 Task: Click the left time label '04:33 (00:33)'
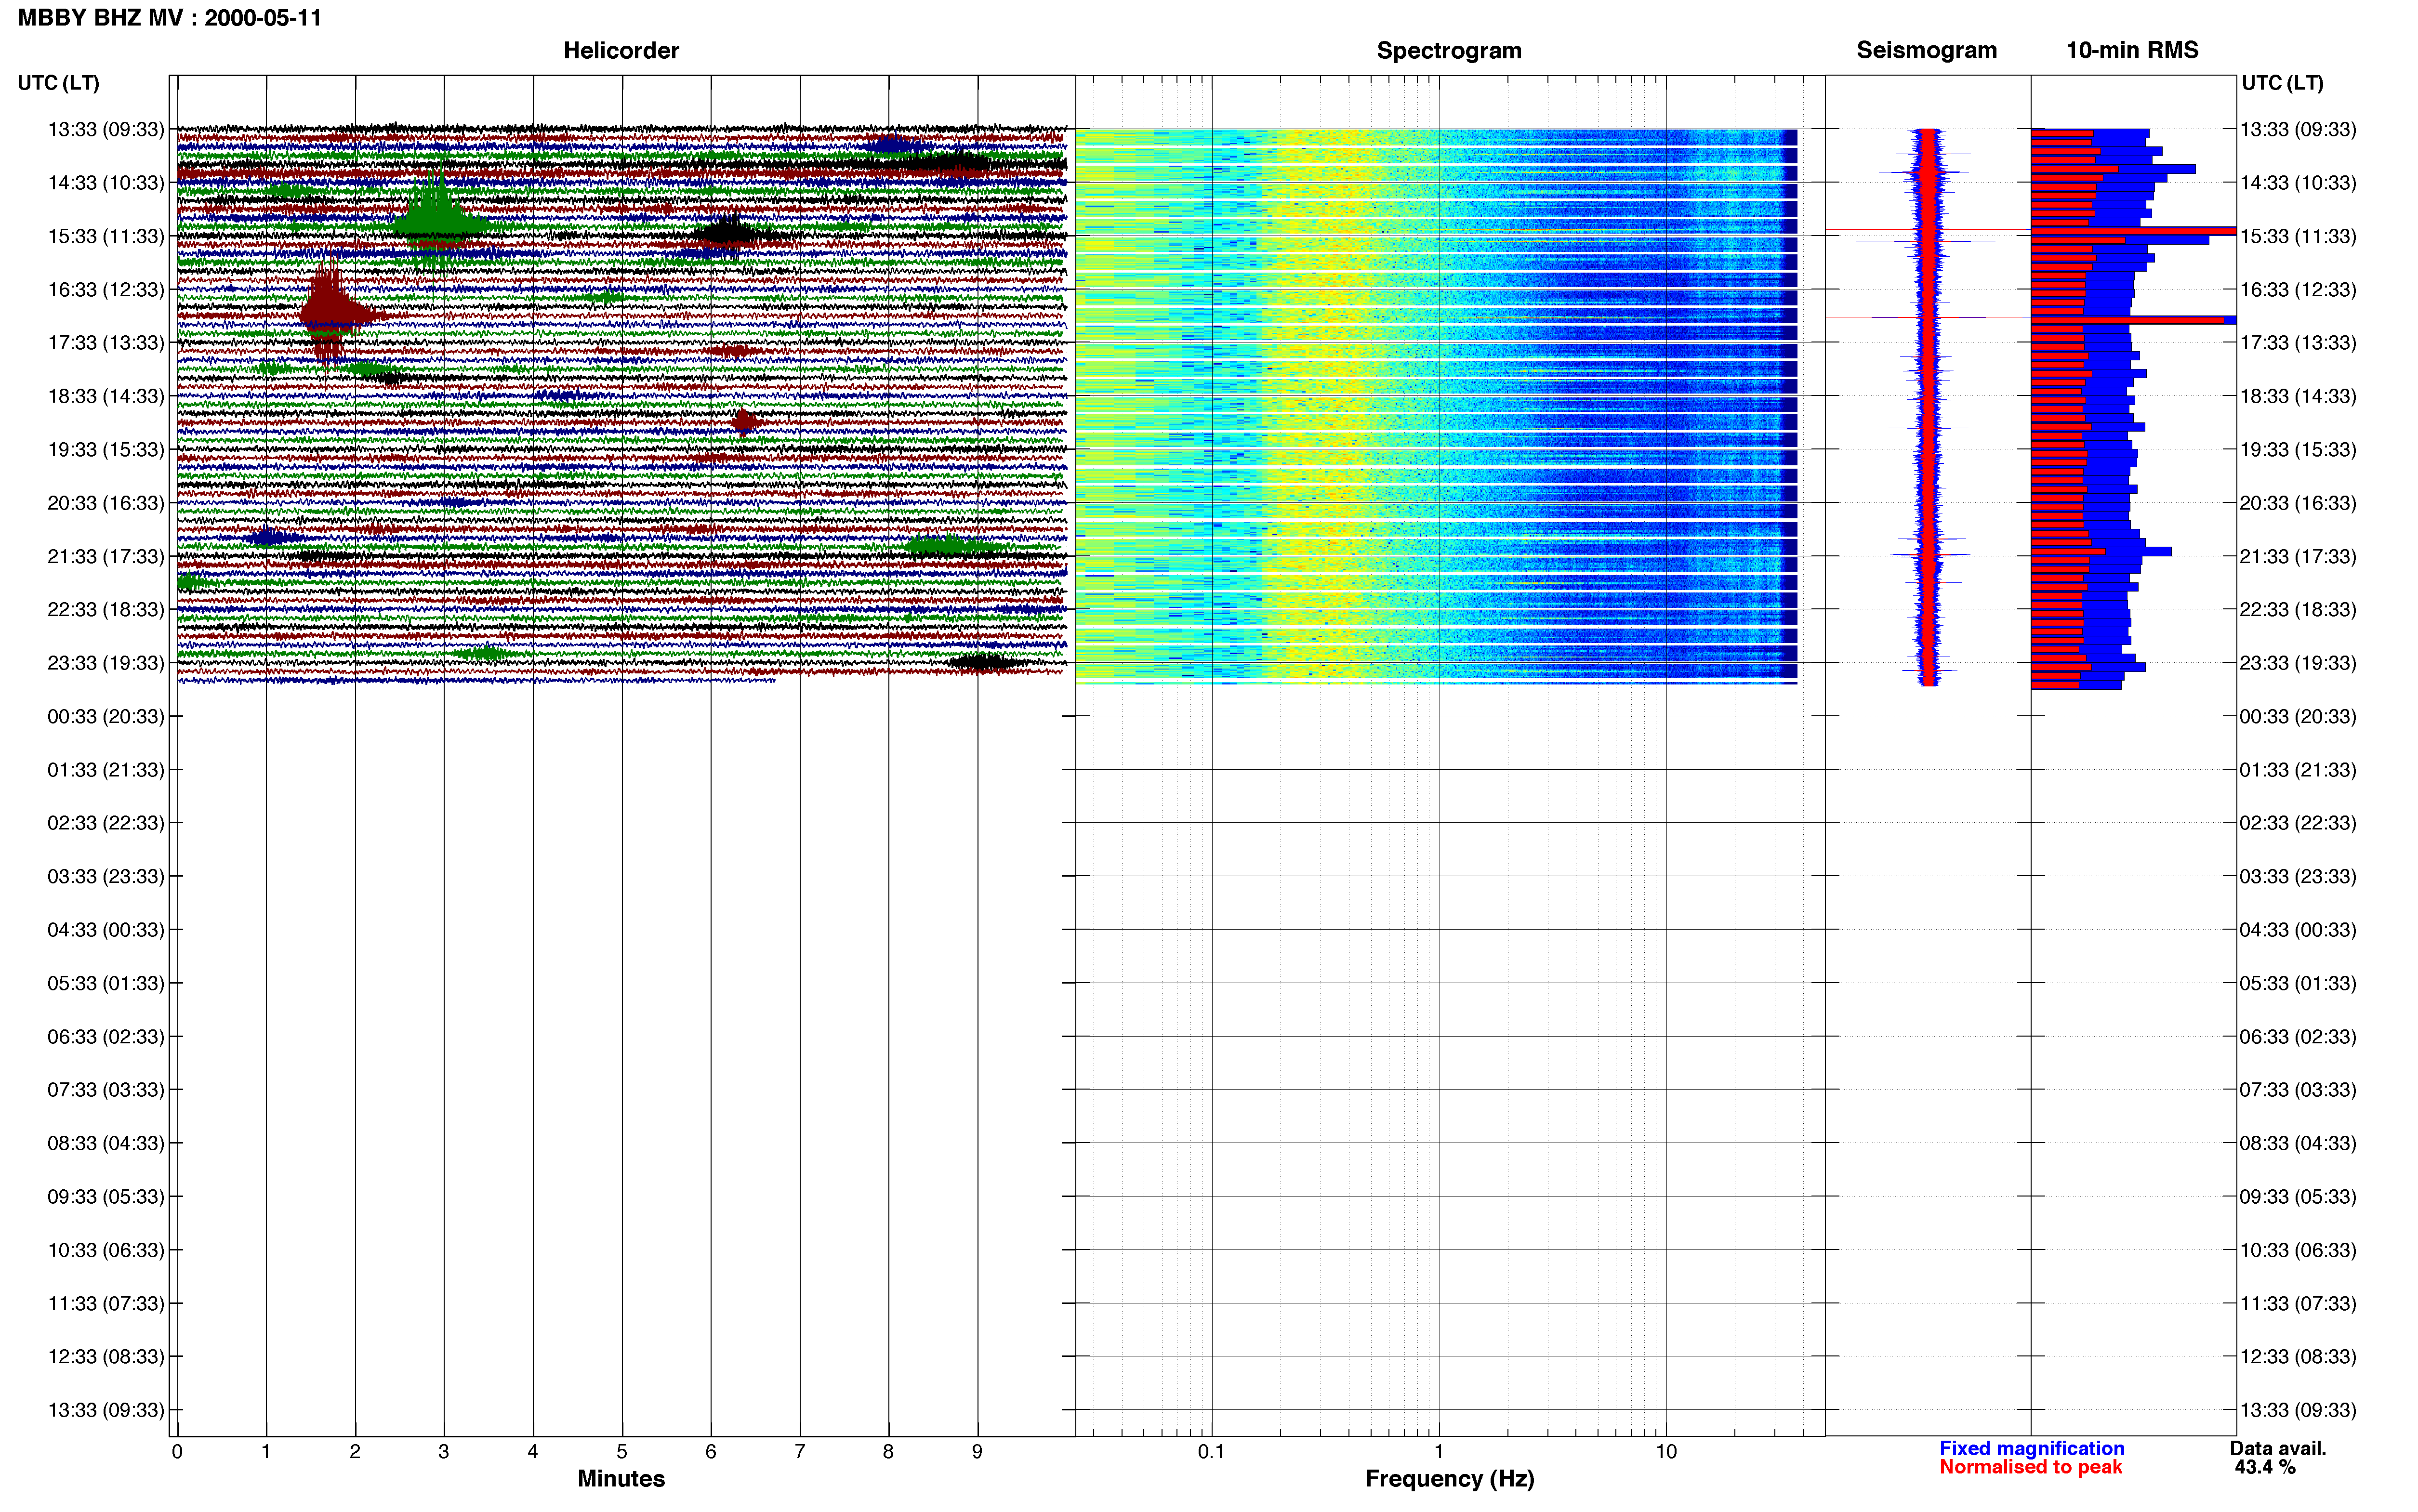[x=106, y=929]
